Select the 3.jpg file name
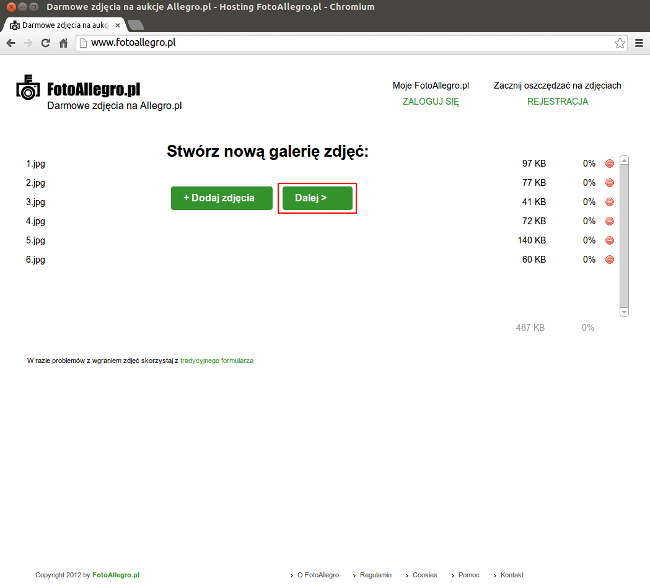This screenshot has height=586, width=650. [x=36, y=202]
